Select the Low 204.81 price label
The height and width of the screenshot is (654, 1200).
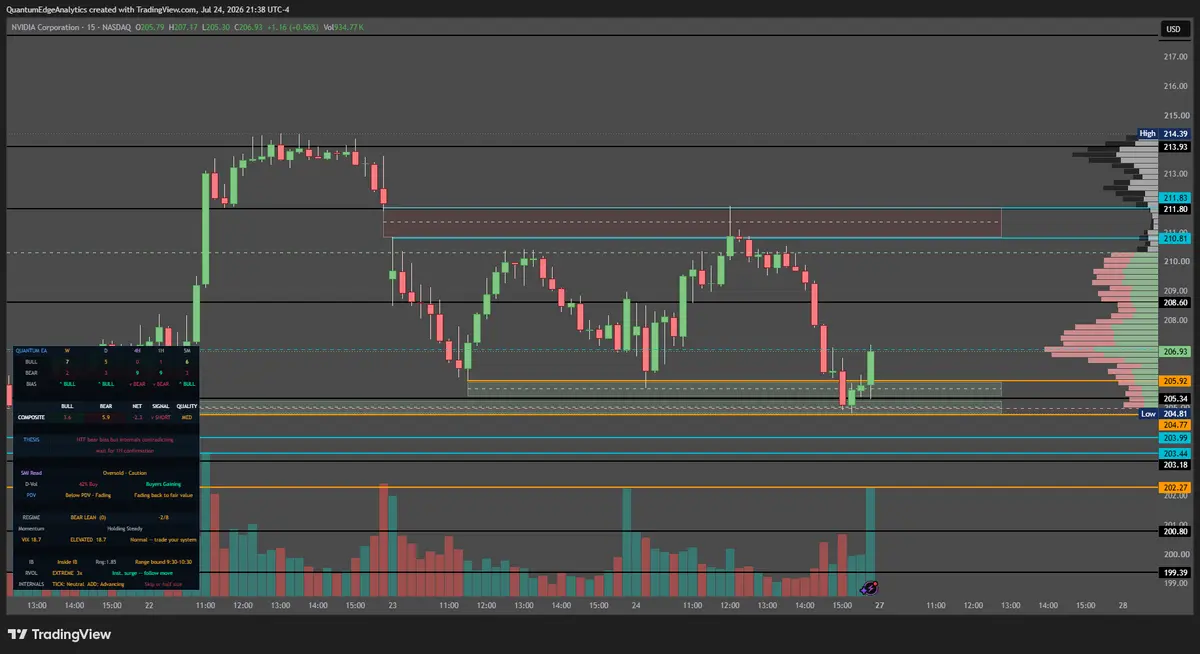[1165, 413]
